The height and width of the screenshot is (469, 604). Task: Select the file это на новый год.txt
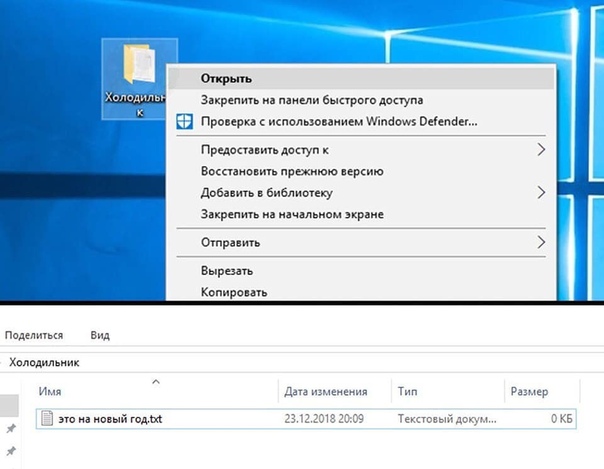[x=110, y=419]
